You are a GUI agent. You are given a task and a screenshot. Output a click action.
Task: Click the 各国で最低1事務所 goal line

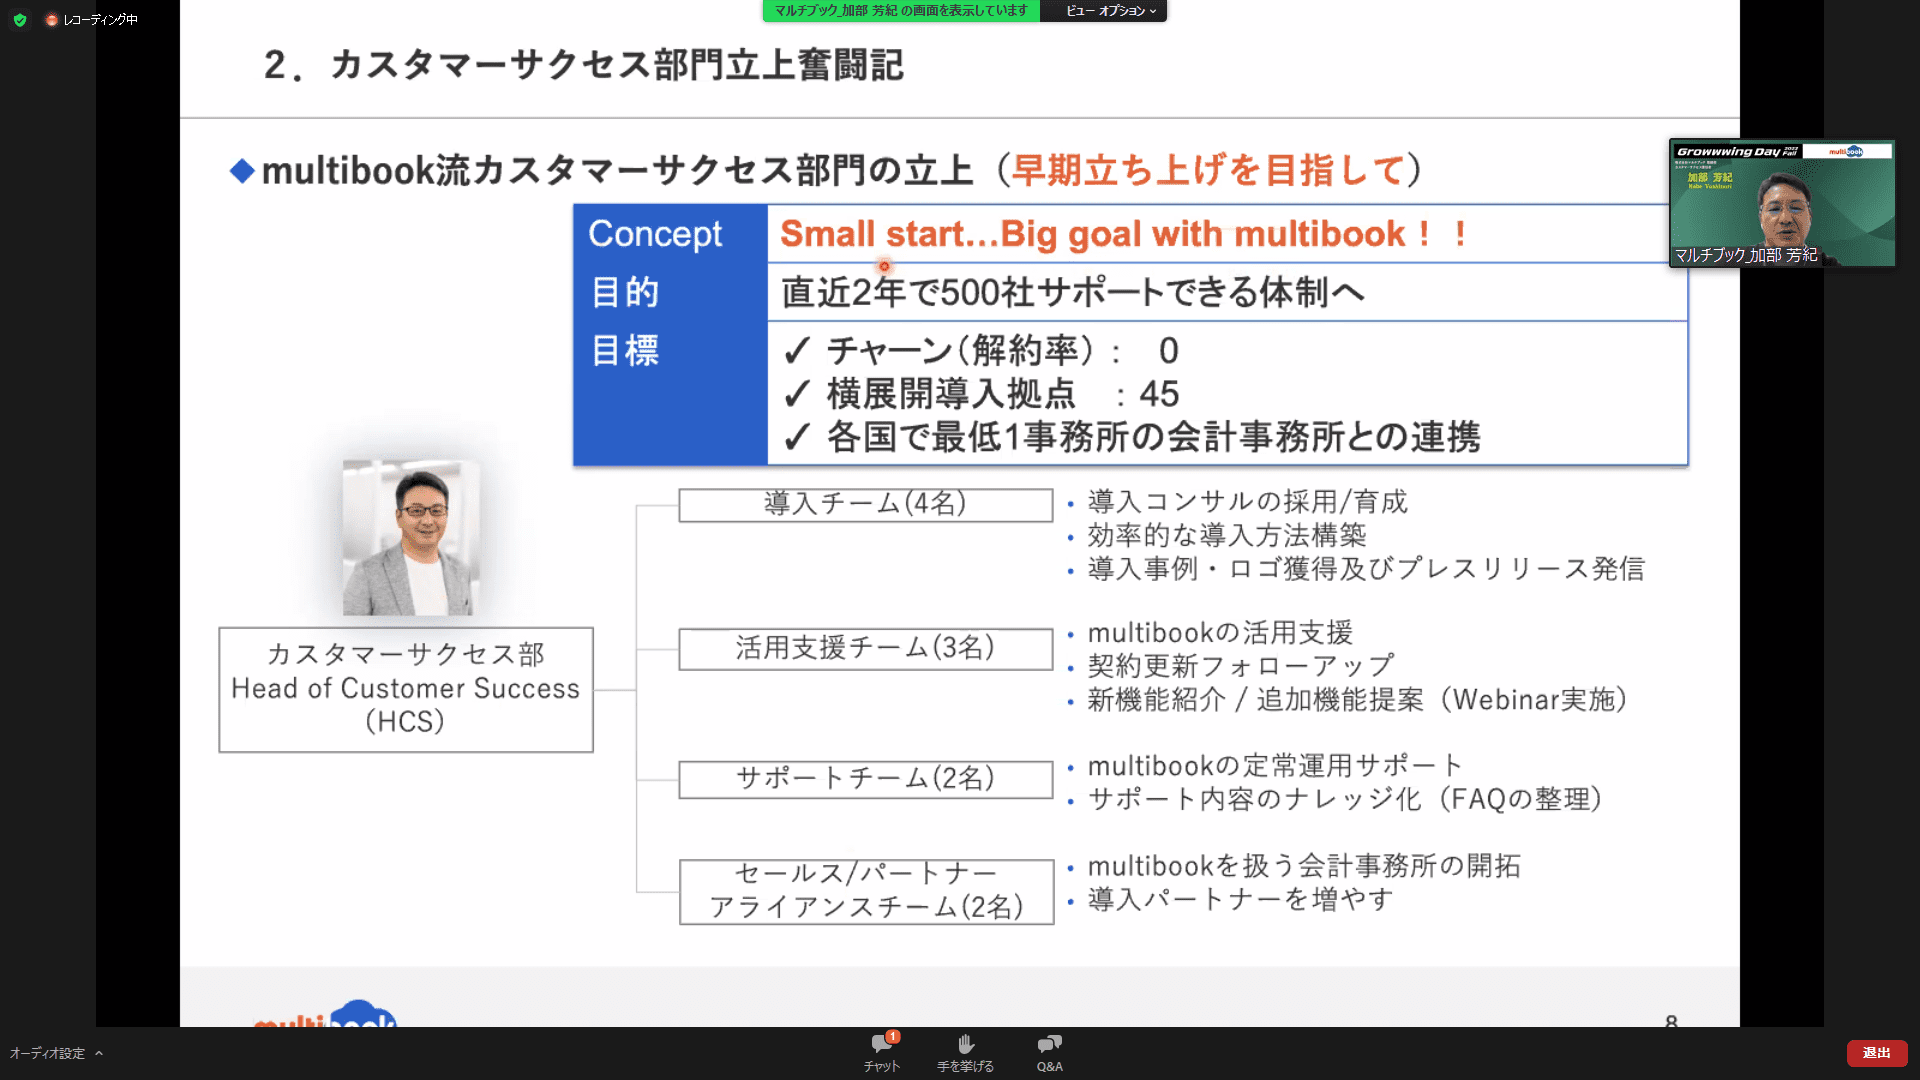1132,437
